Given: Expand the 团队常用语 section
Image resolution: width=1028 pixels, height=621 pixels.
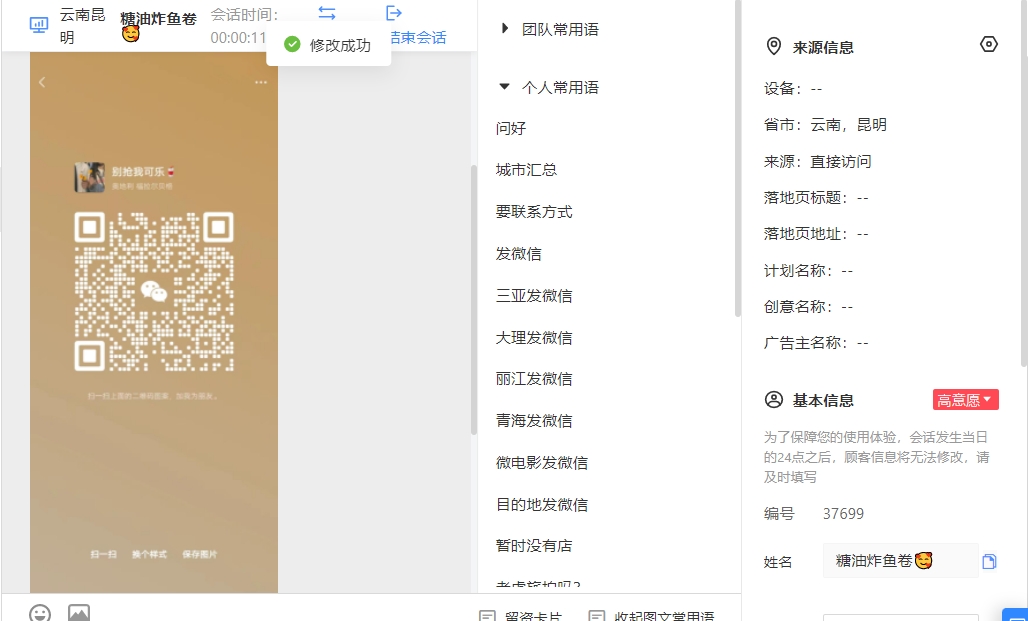Looking at the screenshot, I should point(504,28).
